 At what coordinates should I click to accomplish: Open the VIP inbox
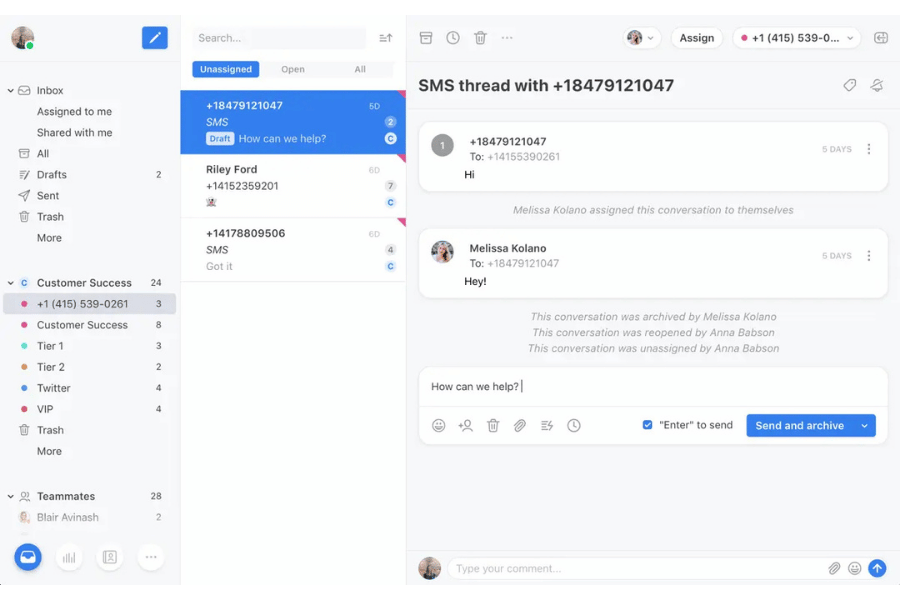coord(45,409)
